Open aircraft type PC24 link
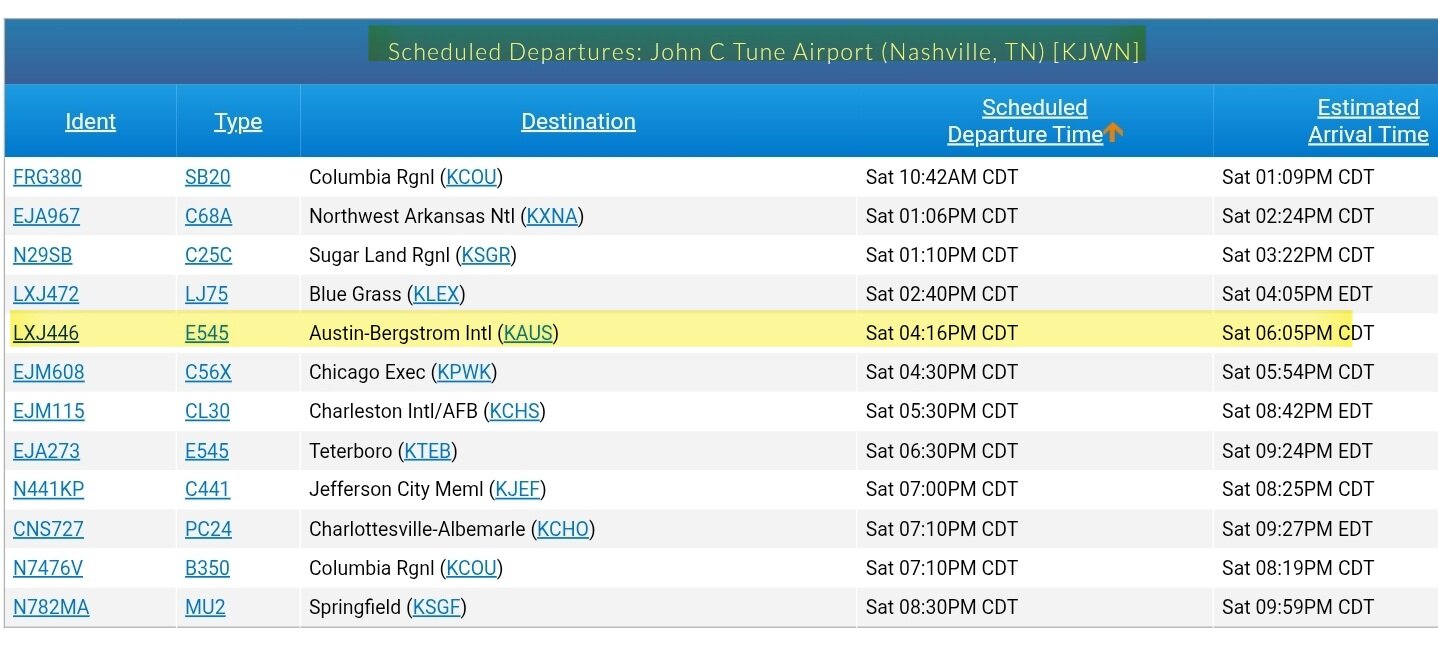 click(x=208, y=529)
